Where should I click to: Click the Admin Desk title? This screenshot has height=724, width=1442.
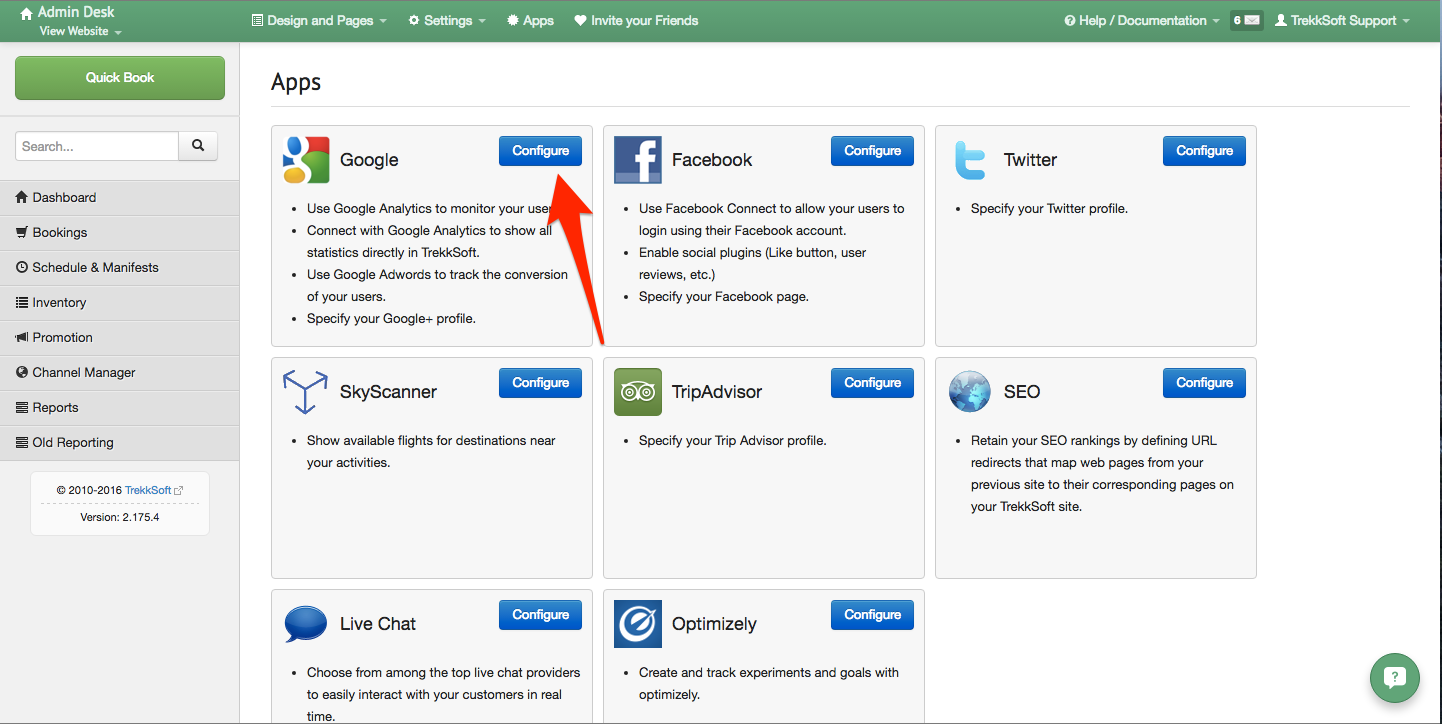(76, 13)
